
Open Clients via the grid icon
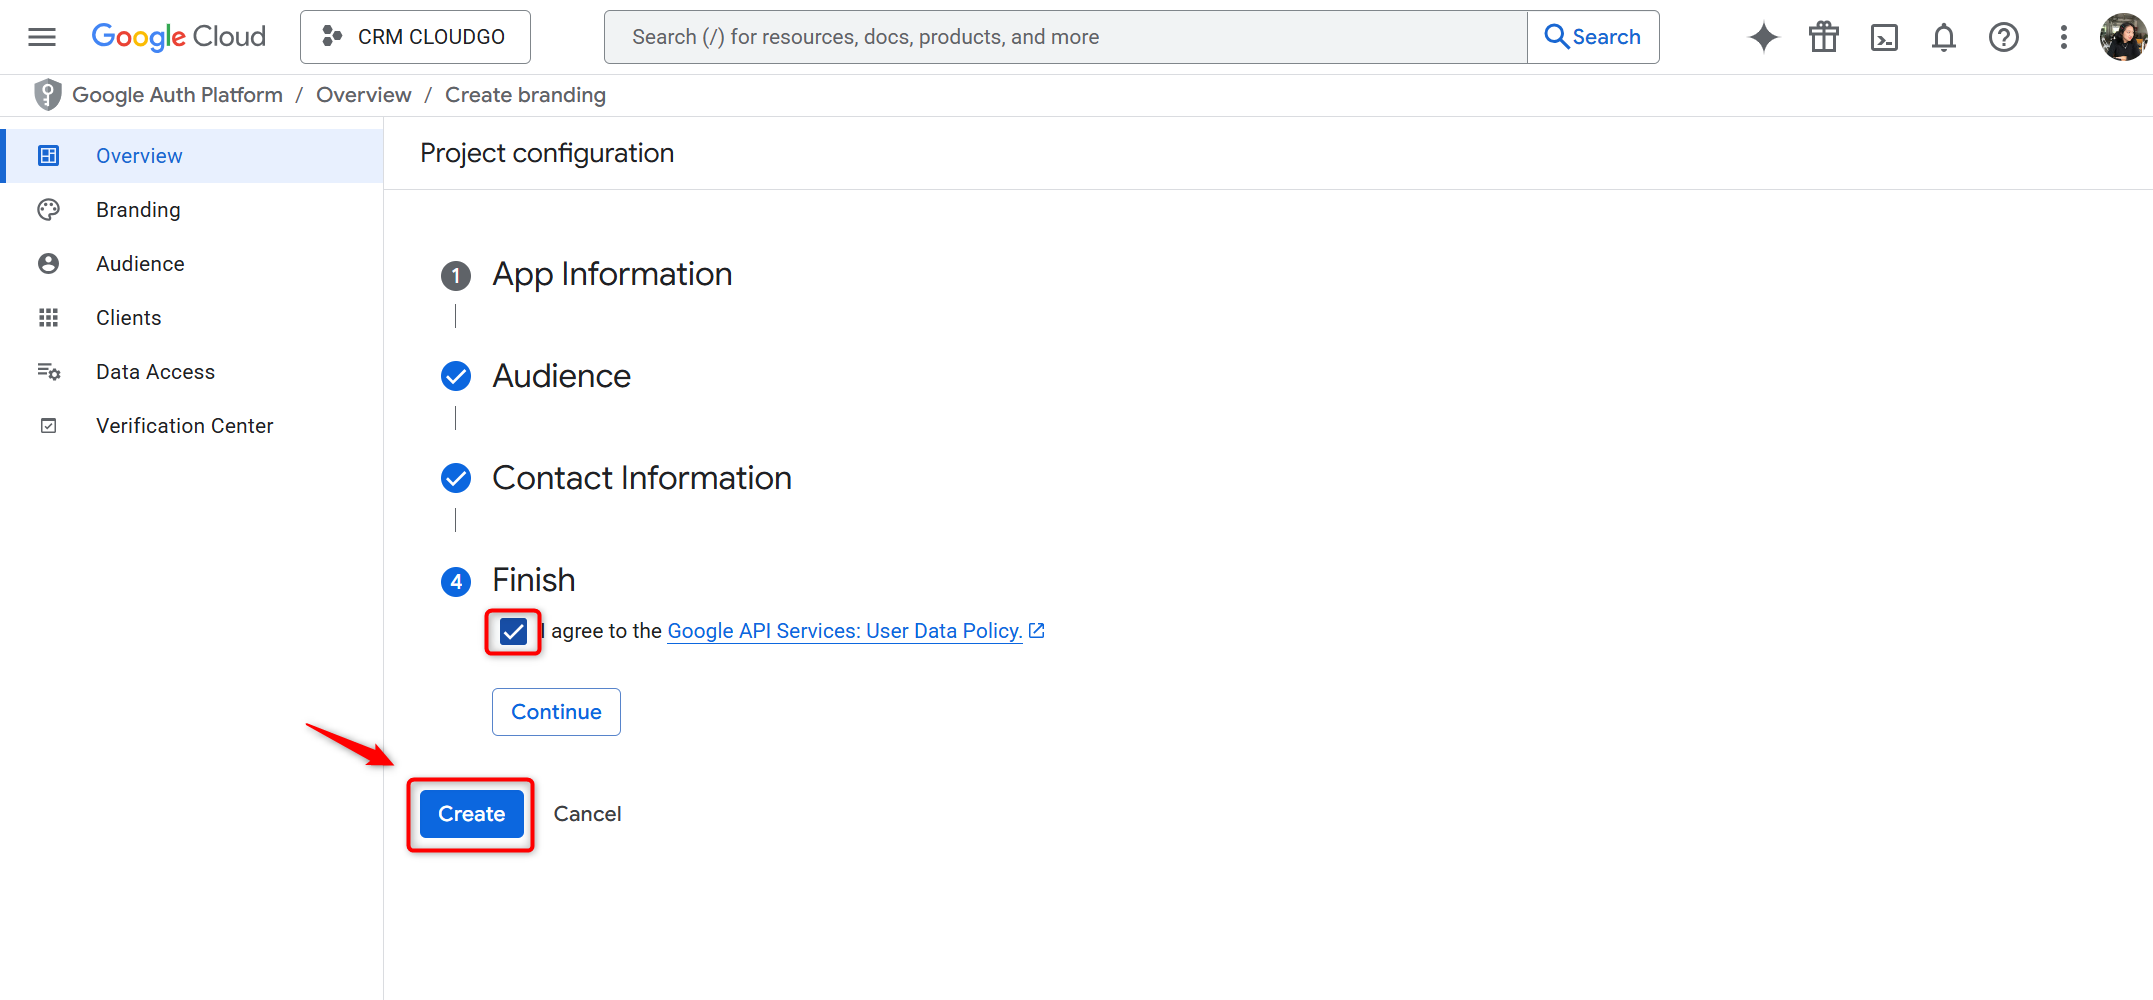pyautogui.click(x=49, y=317)
